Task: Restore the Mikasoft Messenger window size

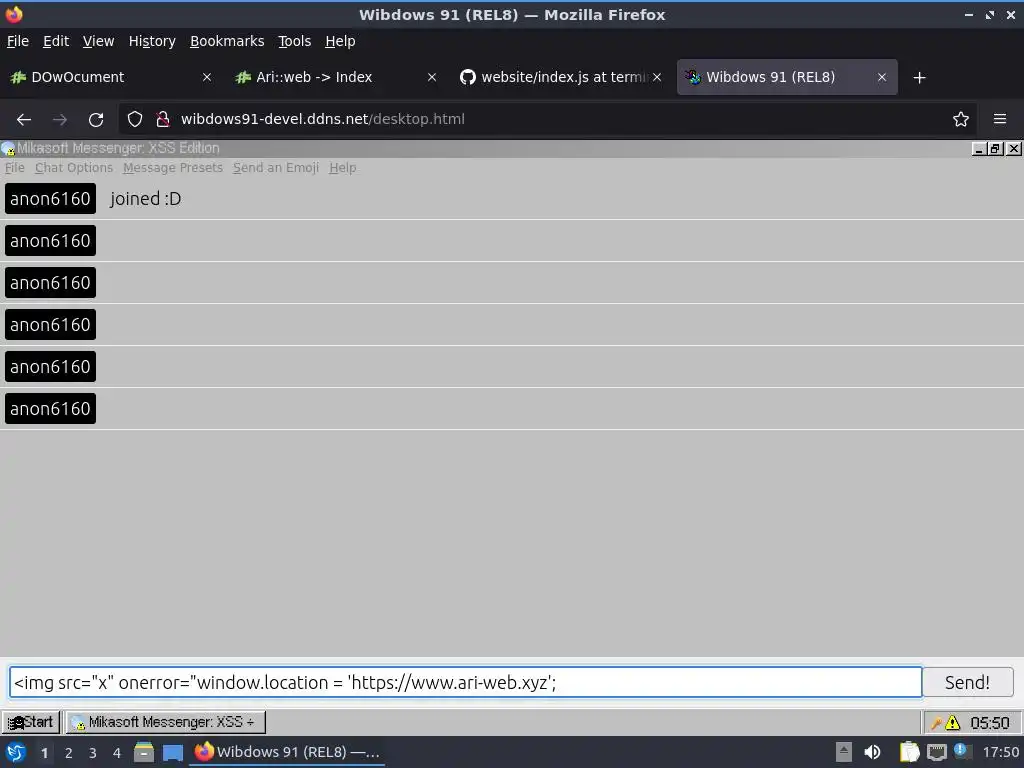Action: [x=995, y=149]
